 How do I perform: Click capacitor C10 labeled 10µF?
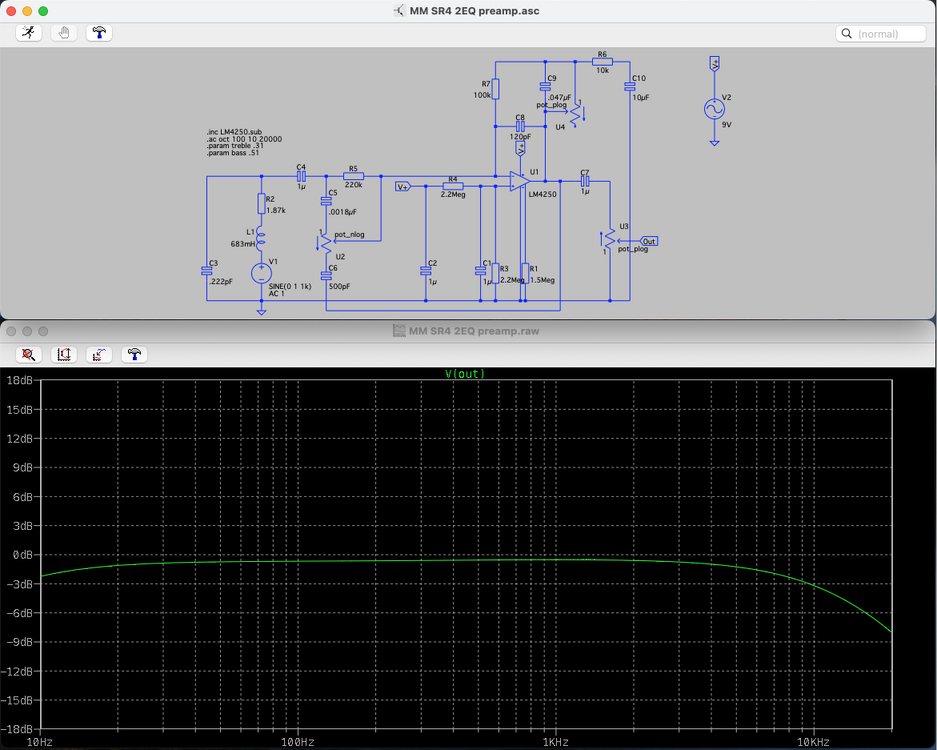pyautogui.click(x=631, y=85)
